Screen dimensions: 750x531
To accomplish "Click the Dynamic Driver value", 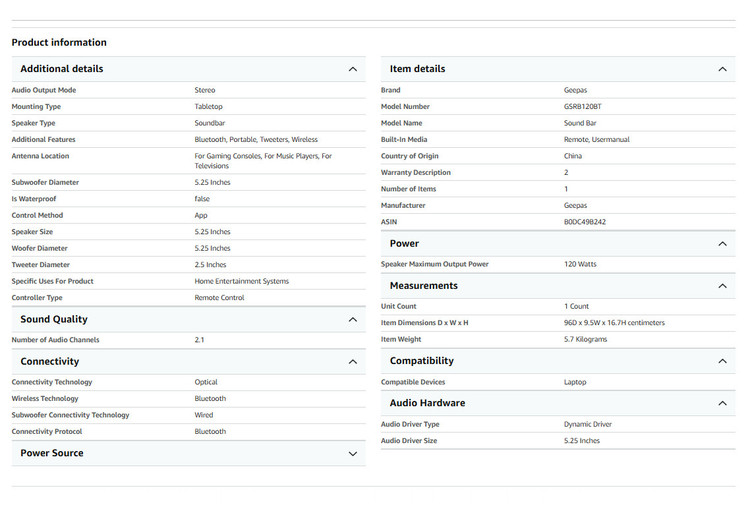I will click(587, 424).
